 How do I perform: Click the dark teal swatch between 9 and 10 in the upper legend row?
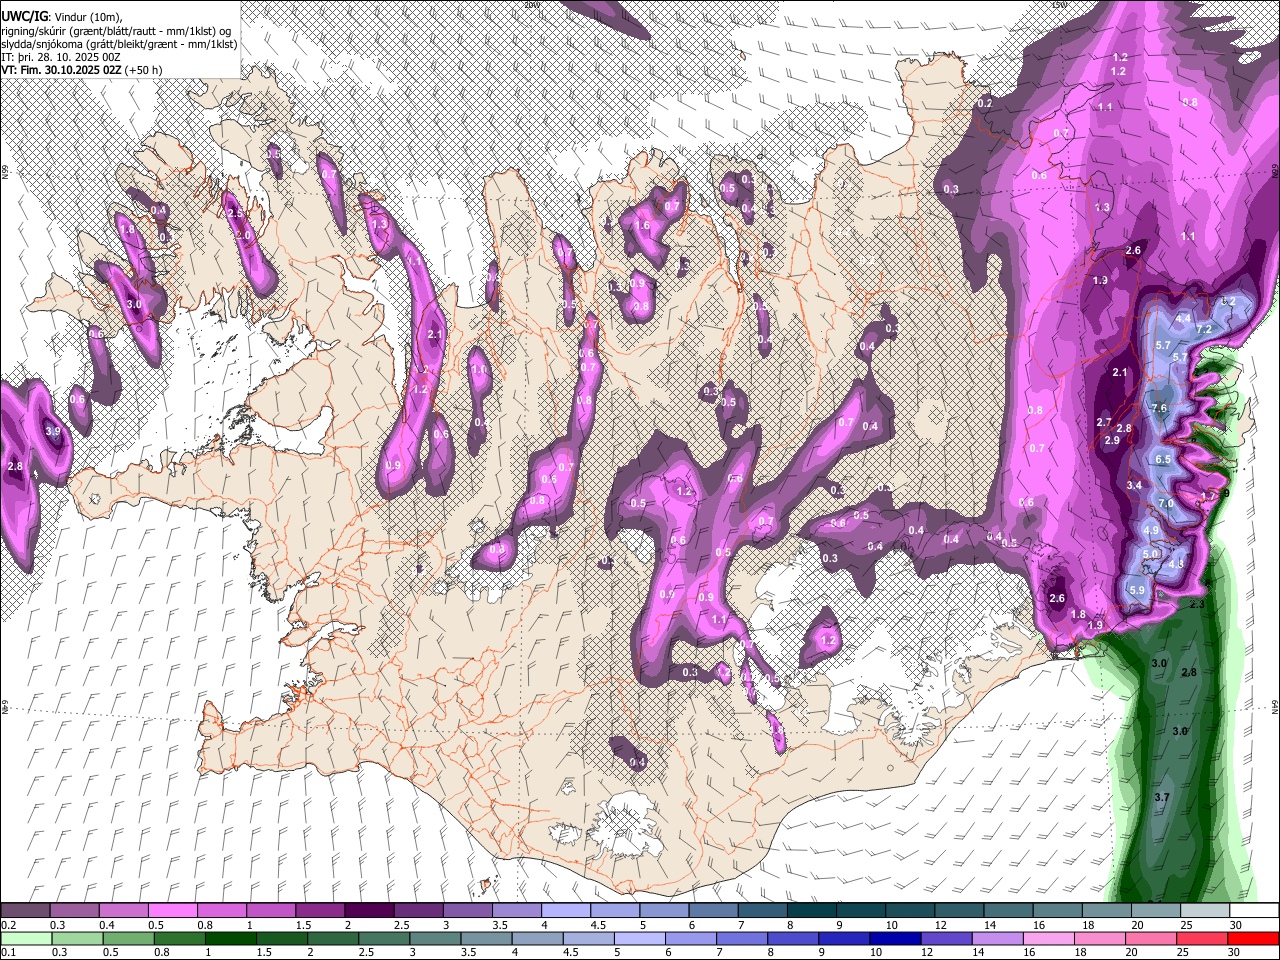(859, 911)
